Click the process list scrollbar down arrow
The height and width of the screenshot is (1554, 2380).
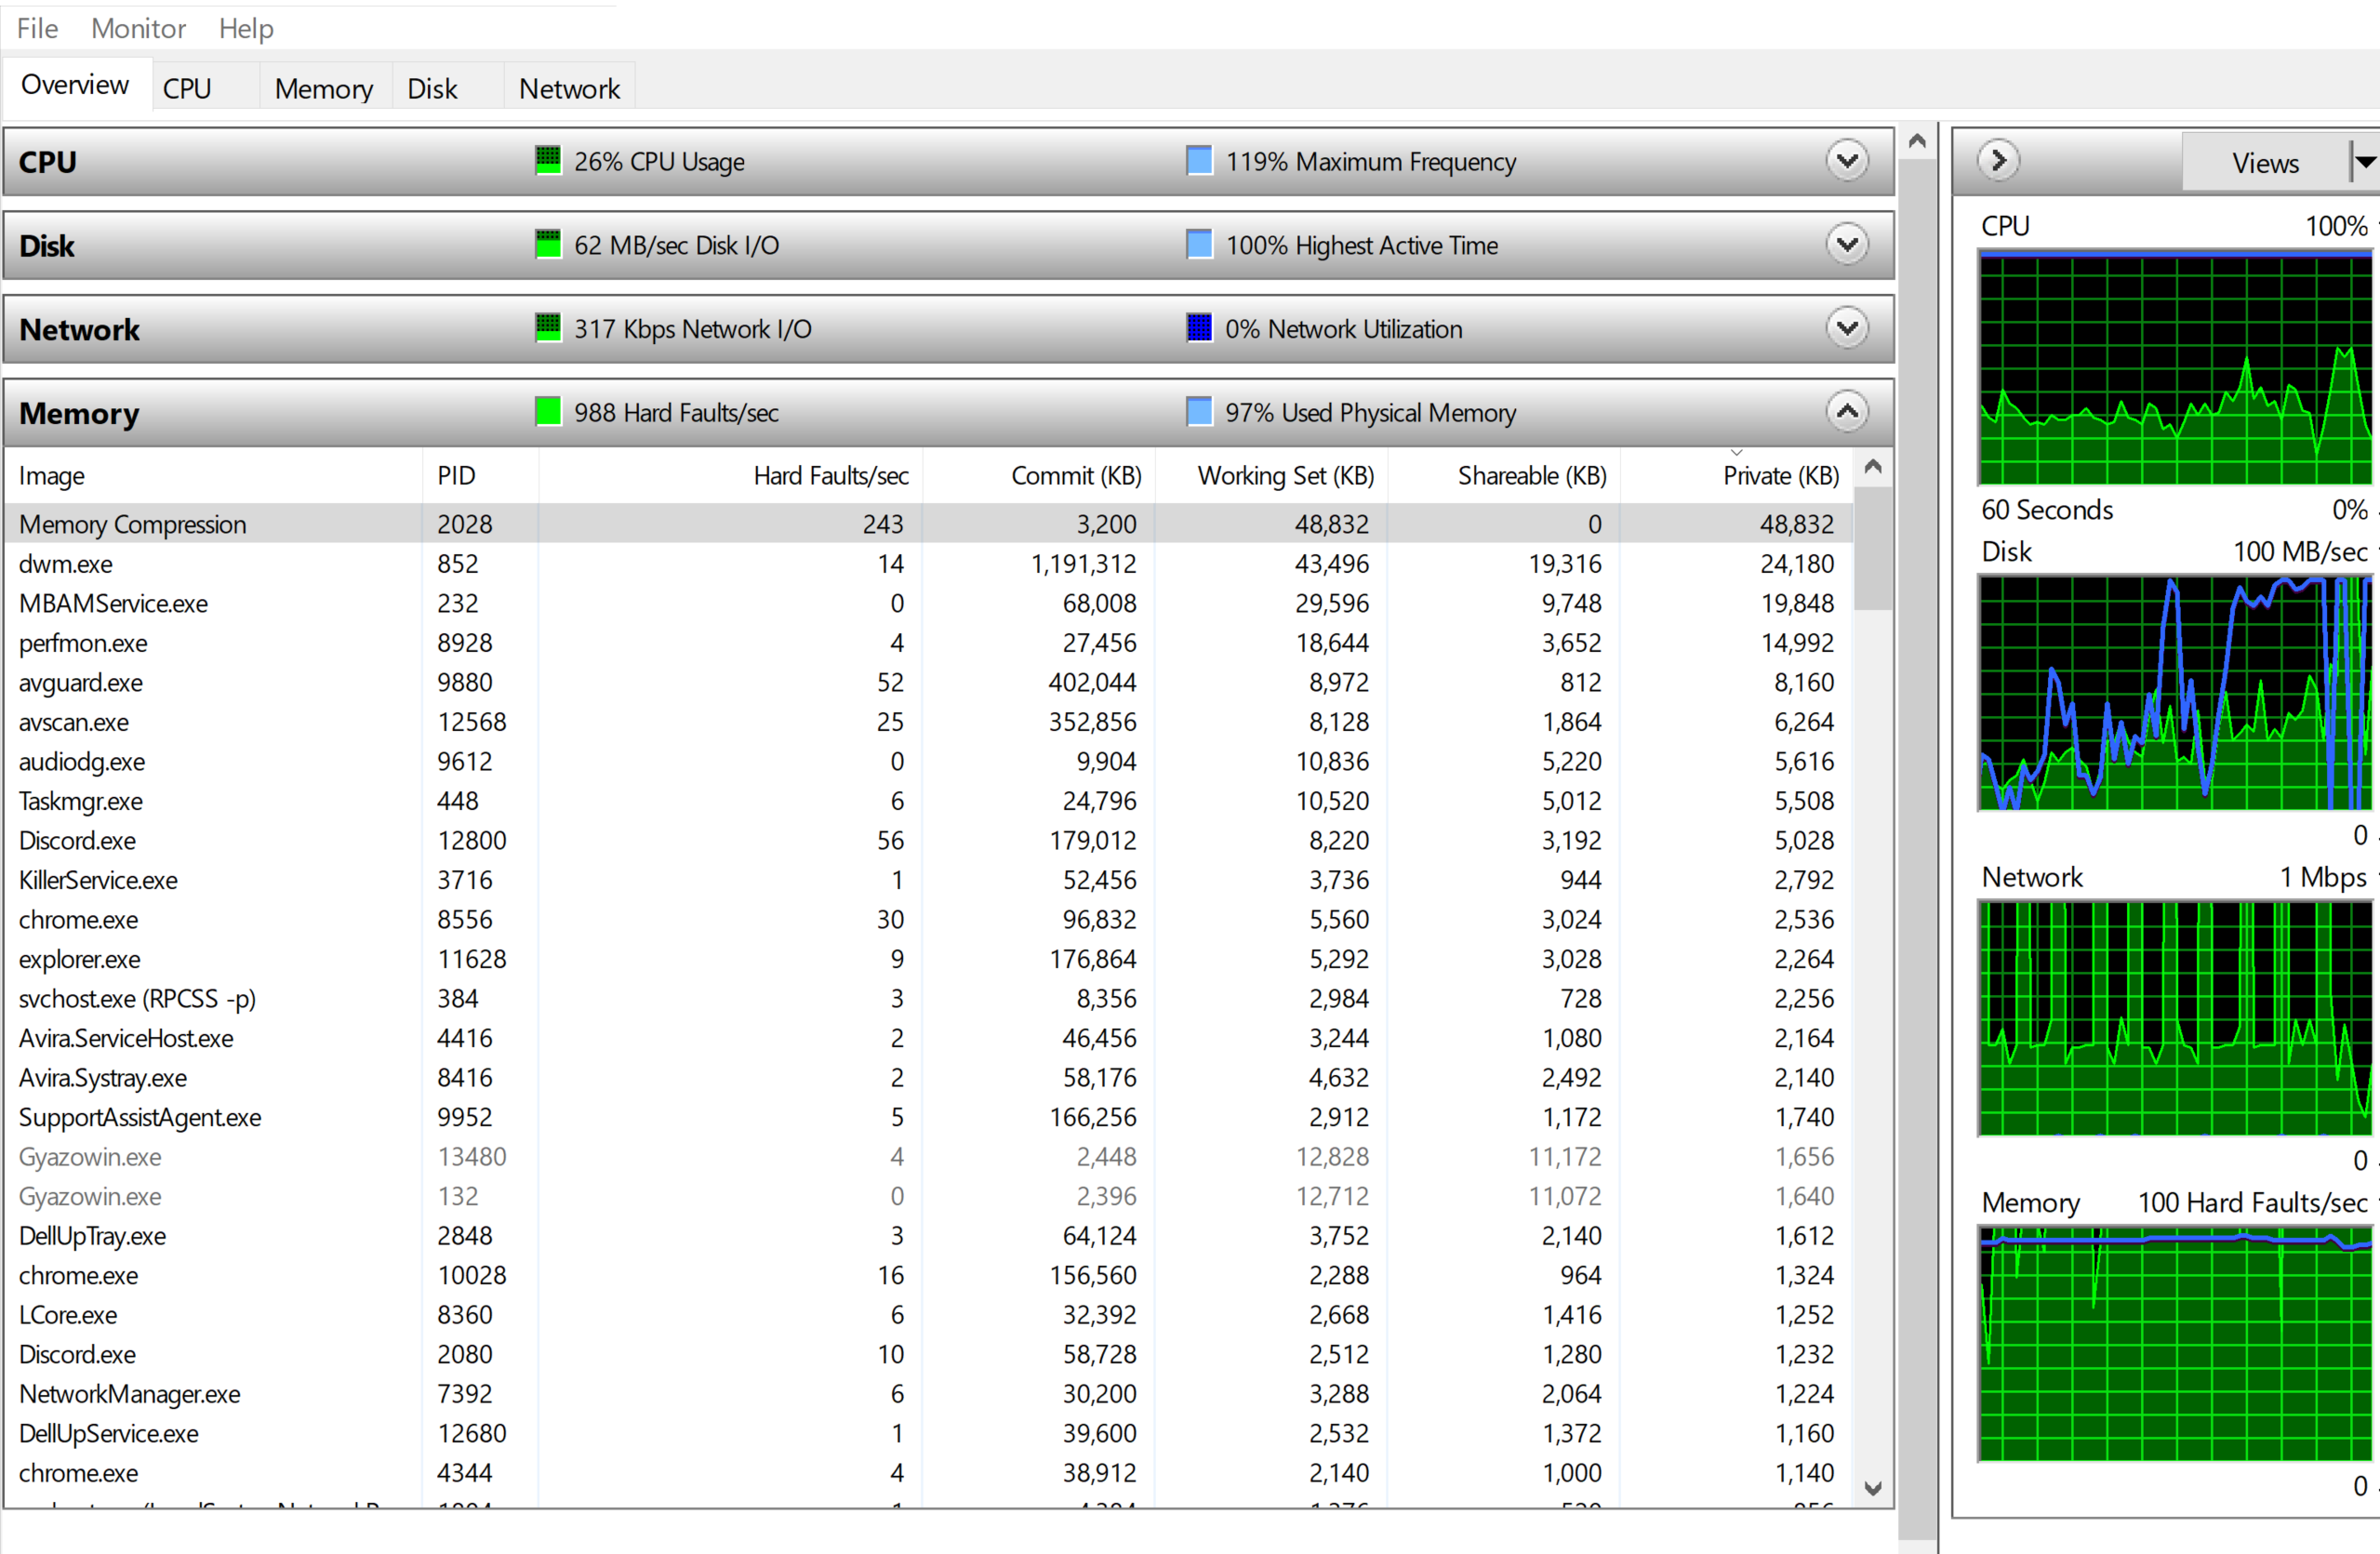[1874, 1488]
